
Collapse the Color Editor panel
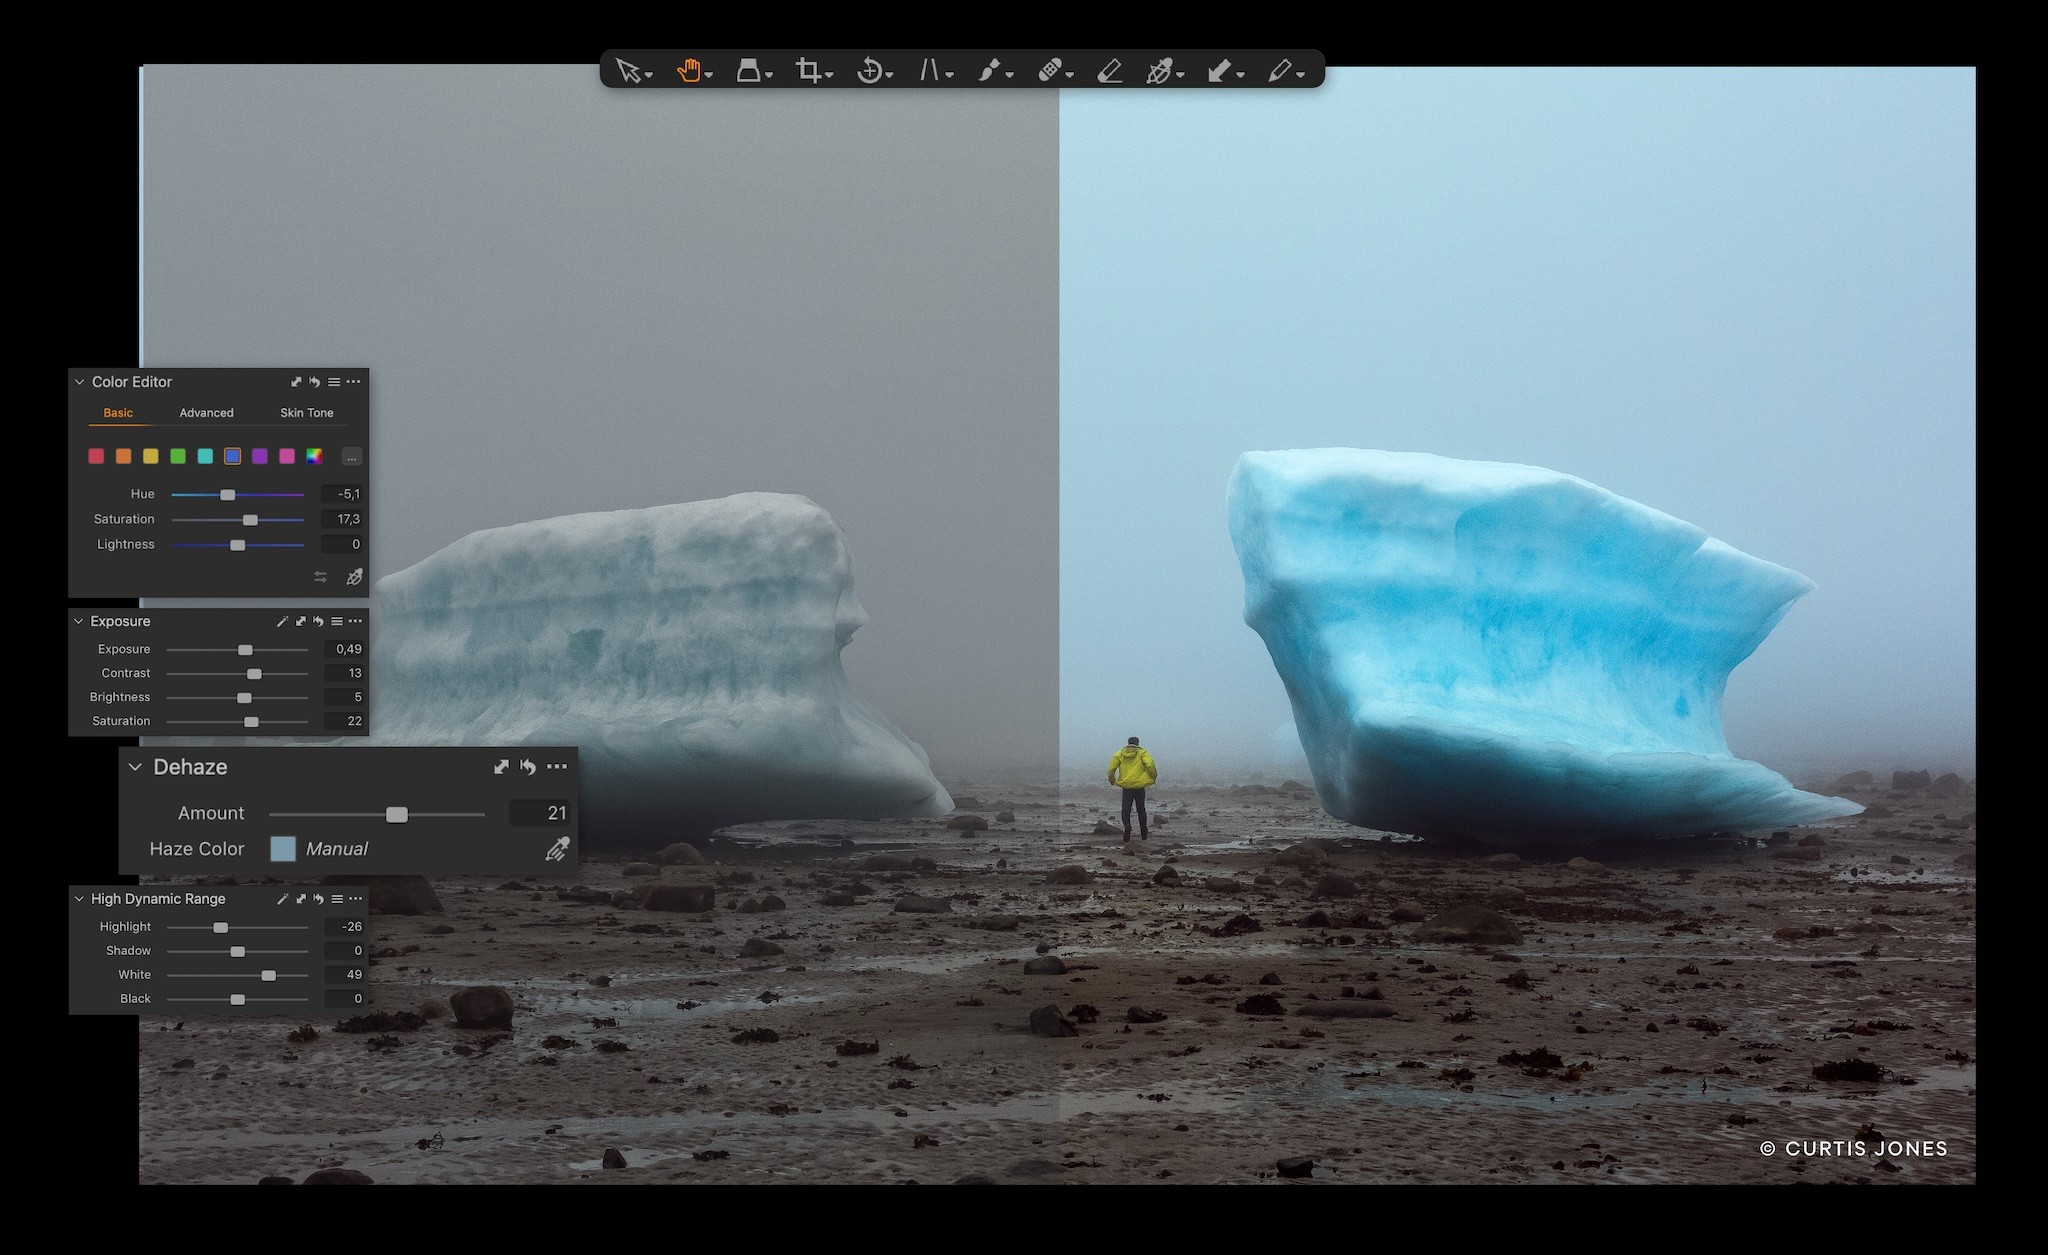79,382
